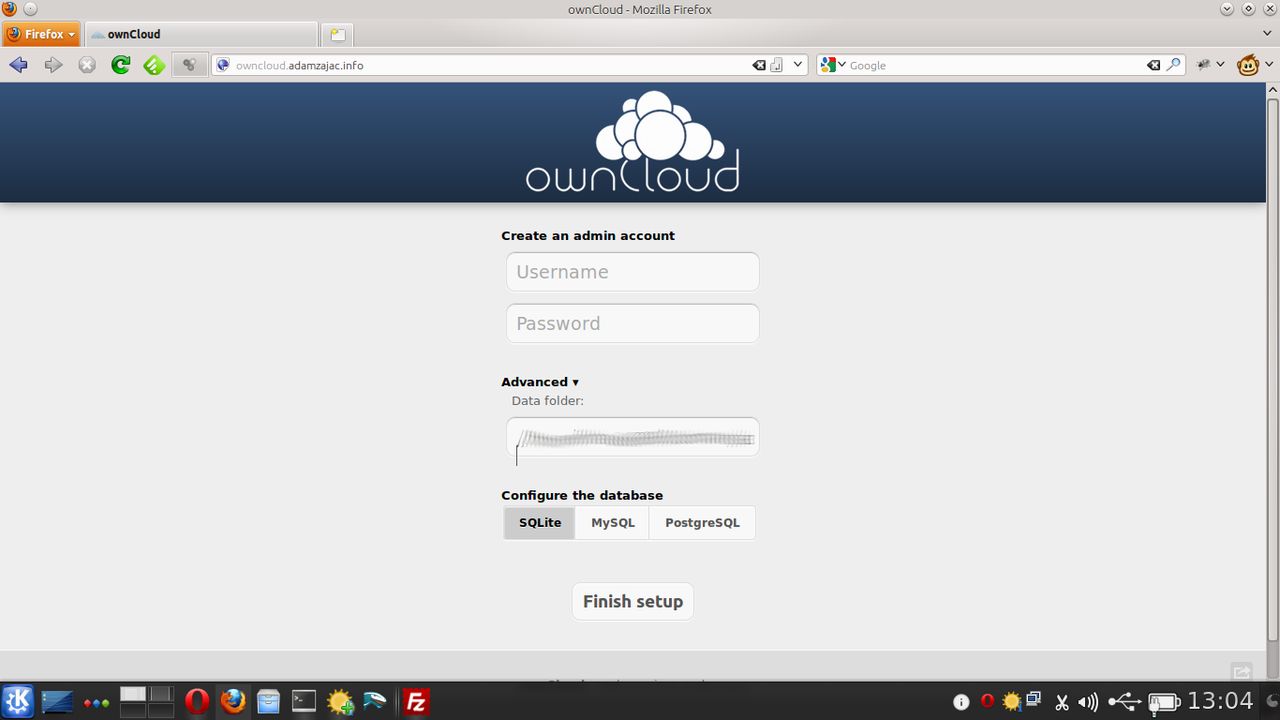Image resolution: width=1280 pixels, height=720 pixels.
Task: Click the Opera system tray icon
Action: click(987, 701)
